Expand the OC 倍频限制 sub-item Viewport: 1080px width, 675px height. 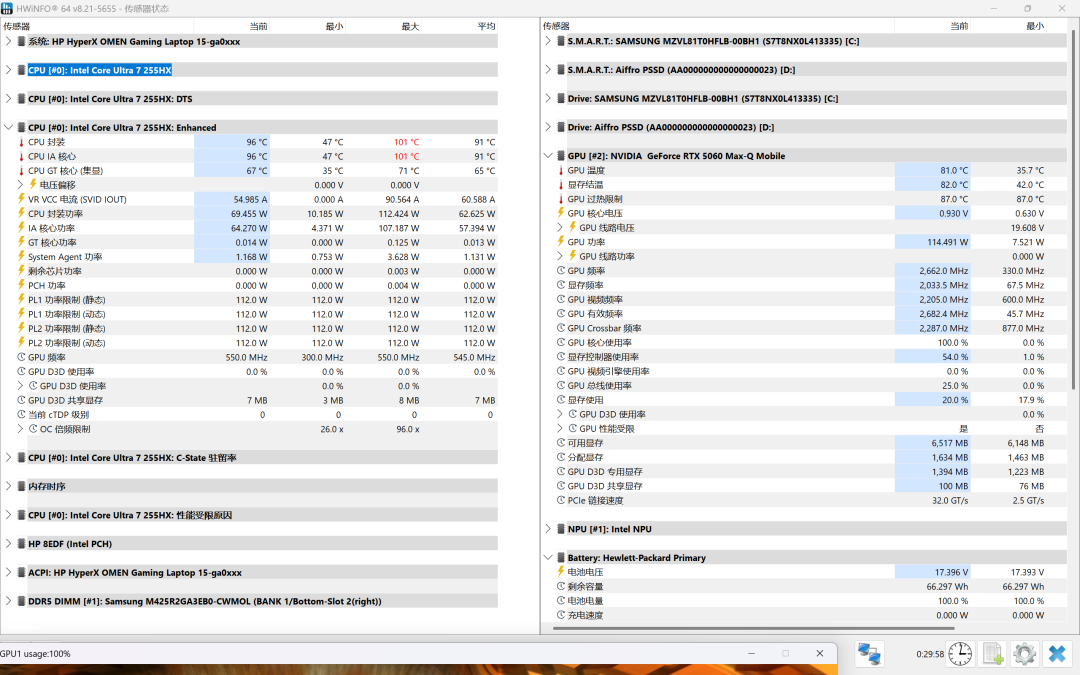point(21,429)
